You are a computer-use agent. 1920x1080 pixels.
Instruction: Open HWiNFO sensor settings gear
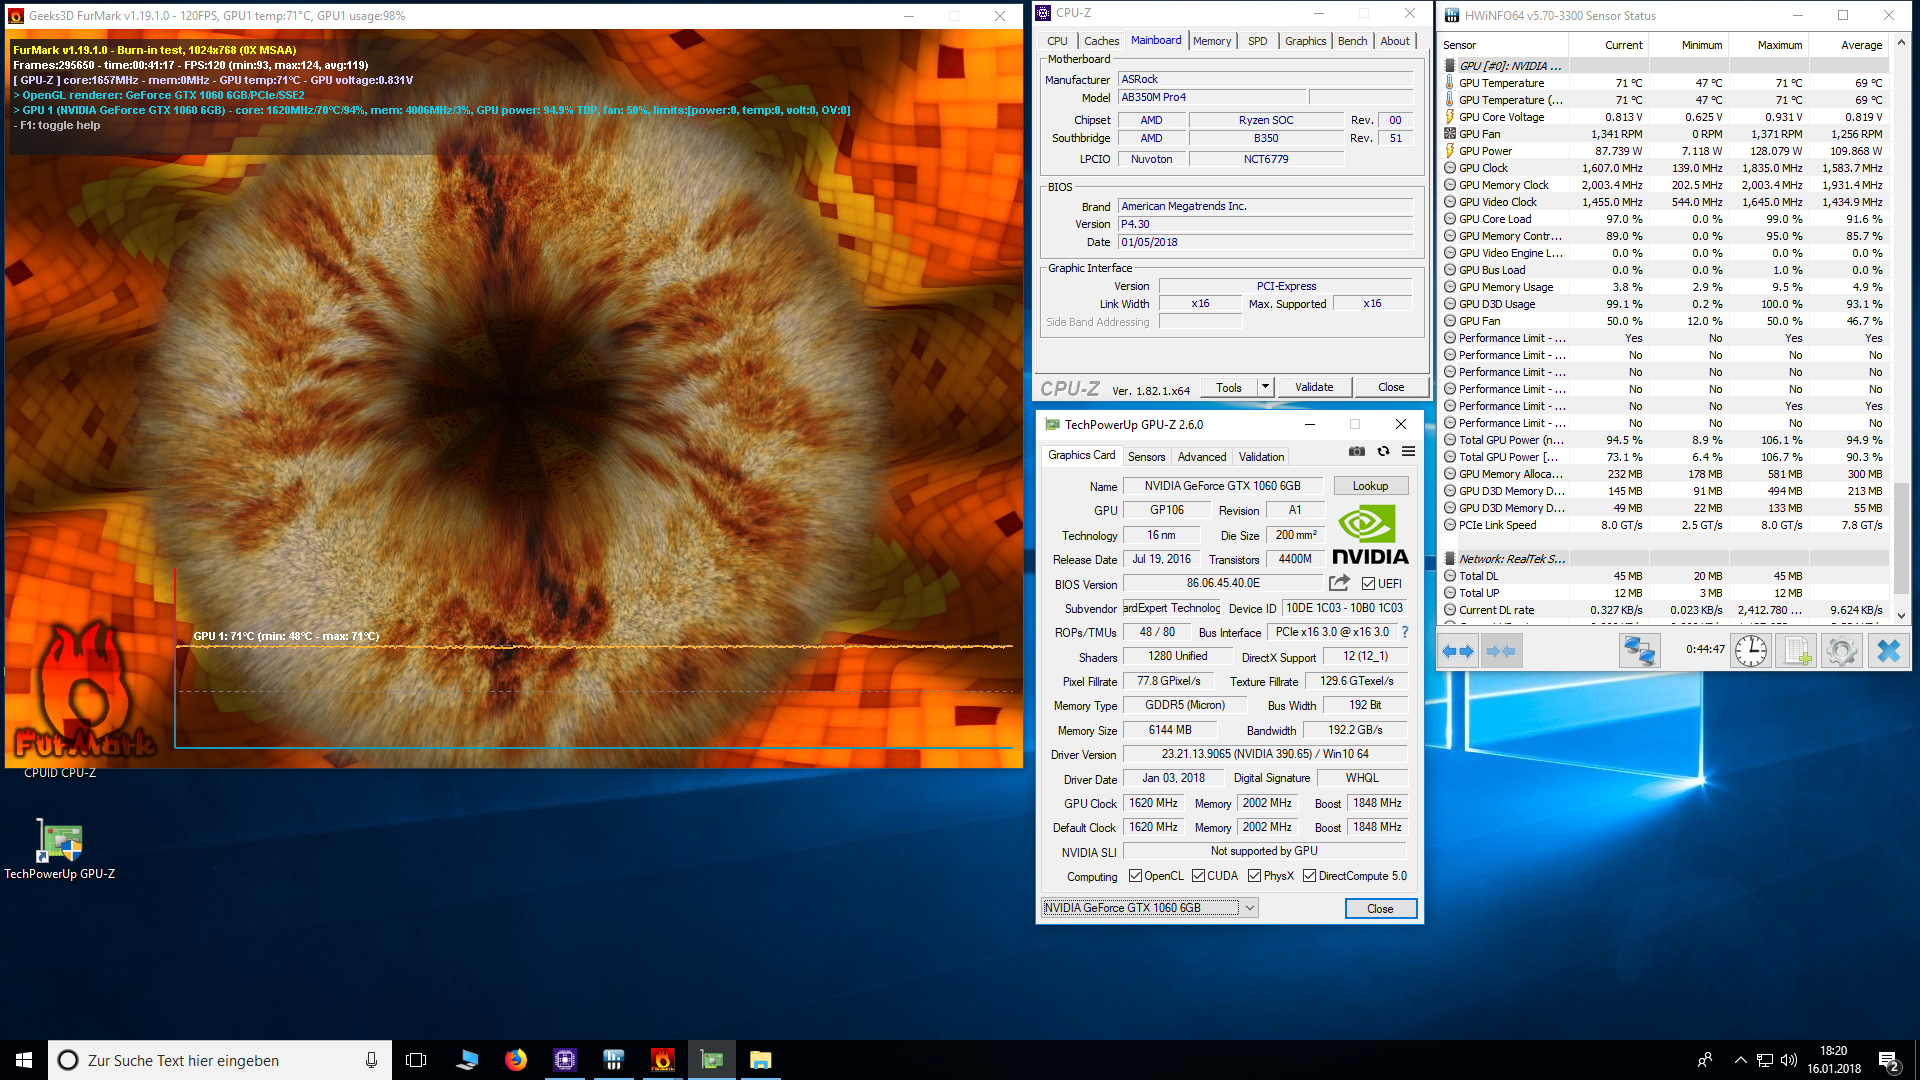pyautogui.click(x=1841, y=651)
